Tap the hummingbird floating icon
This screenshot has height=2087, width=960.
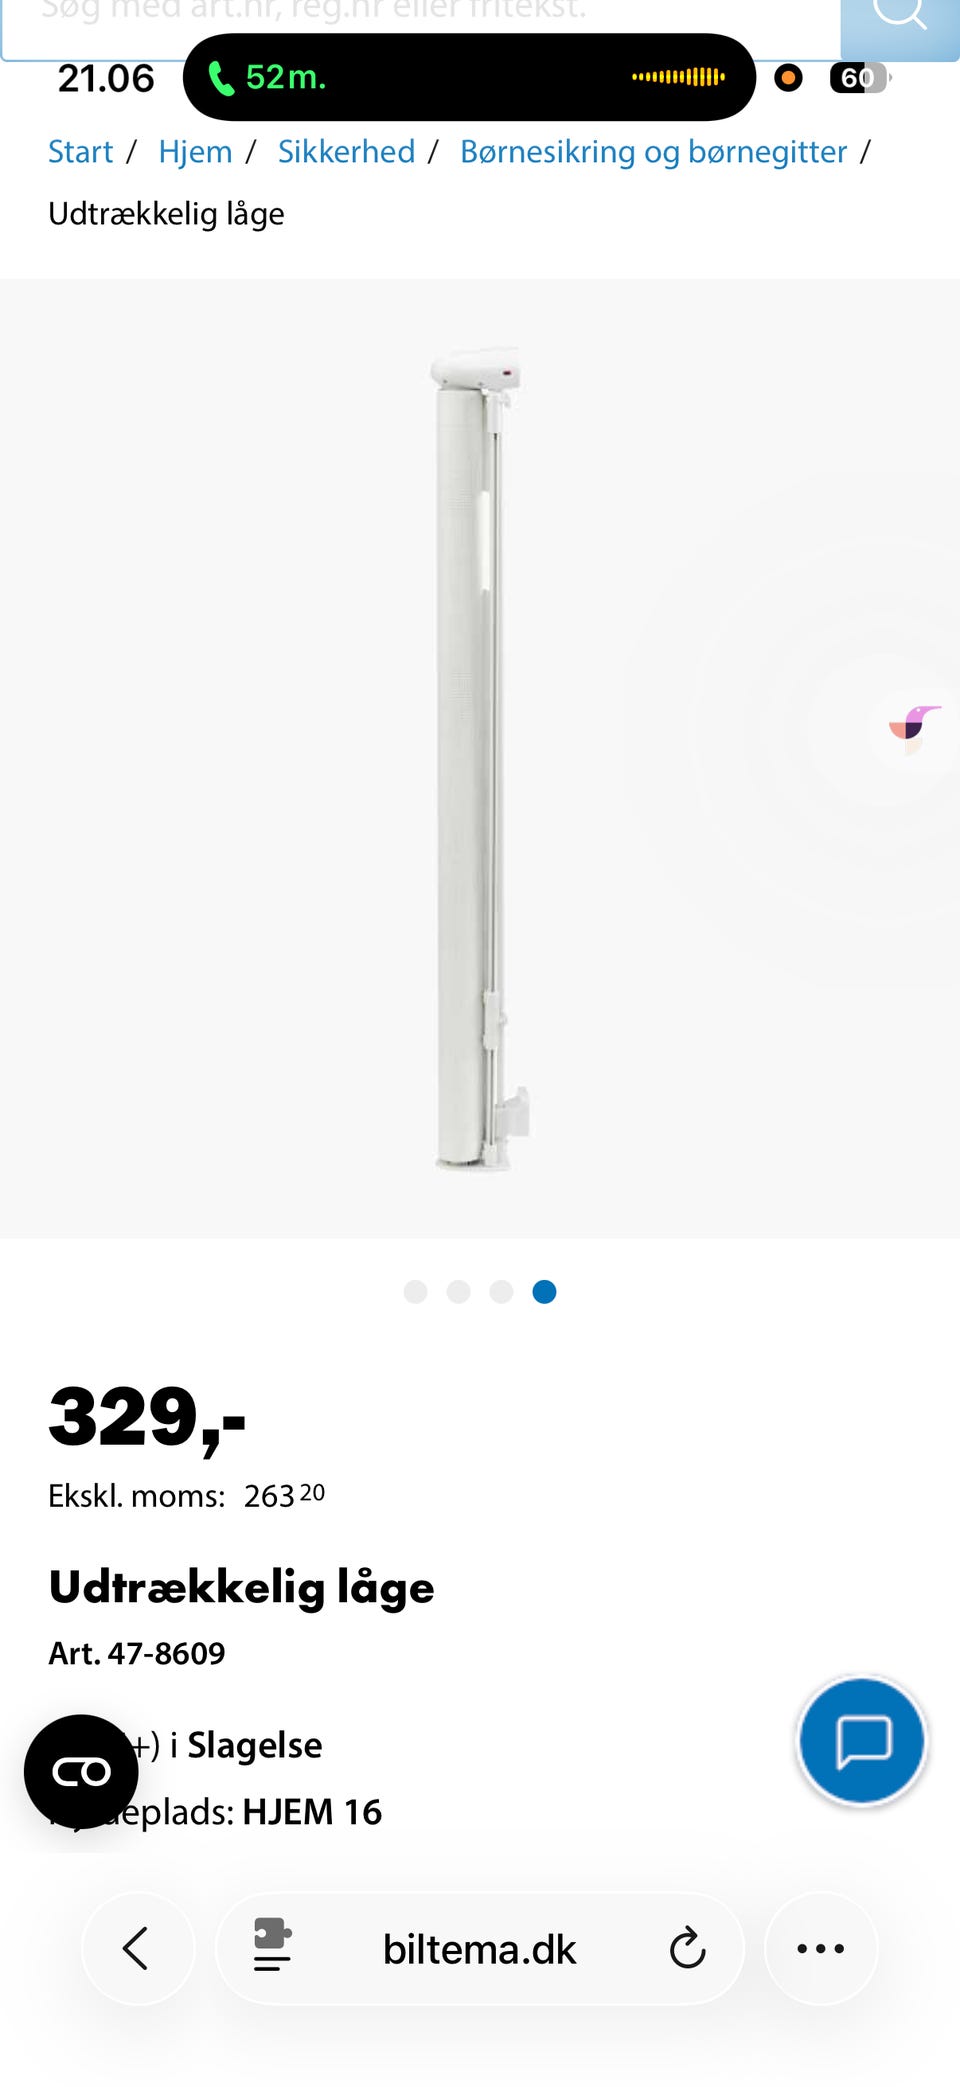tap(914, 729)
